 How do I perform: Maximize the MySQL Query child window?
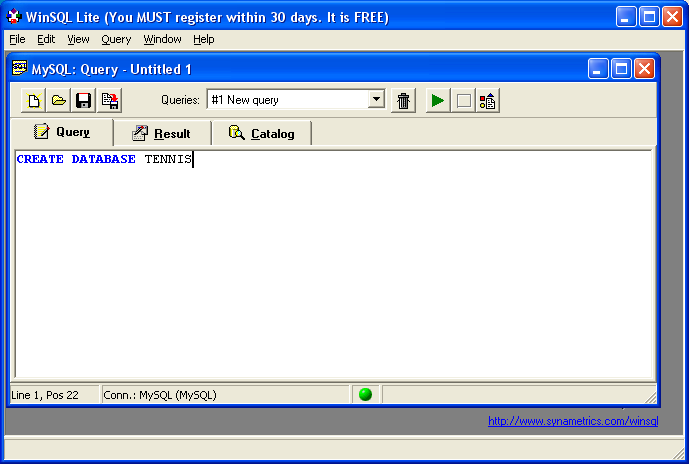tap(621, 69)
